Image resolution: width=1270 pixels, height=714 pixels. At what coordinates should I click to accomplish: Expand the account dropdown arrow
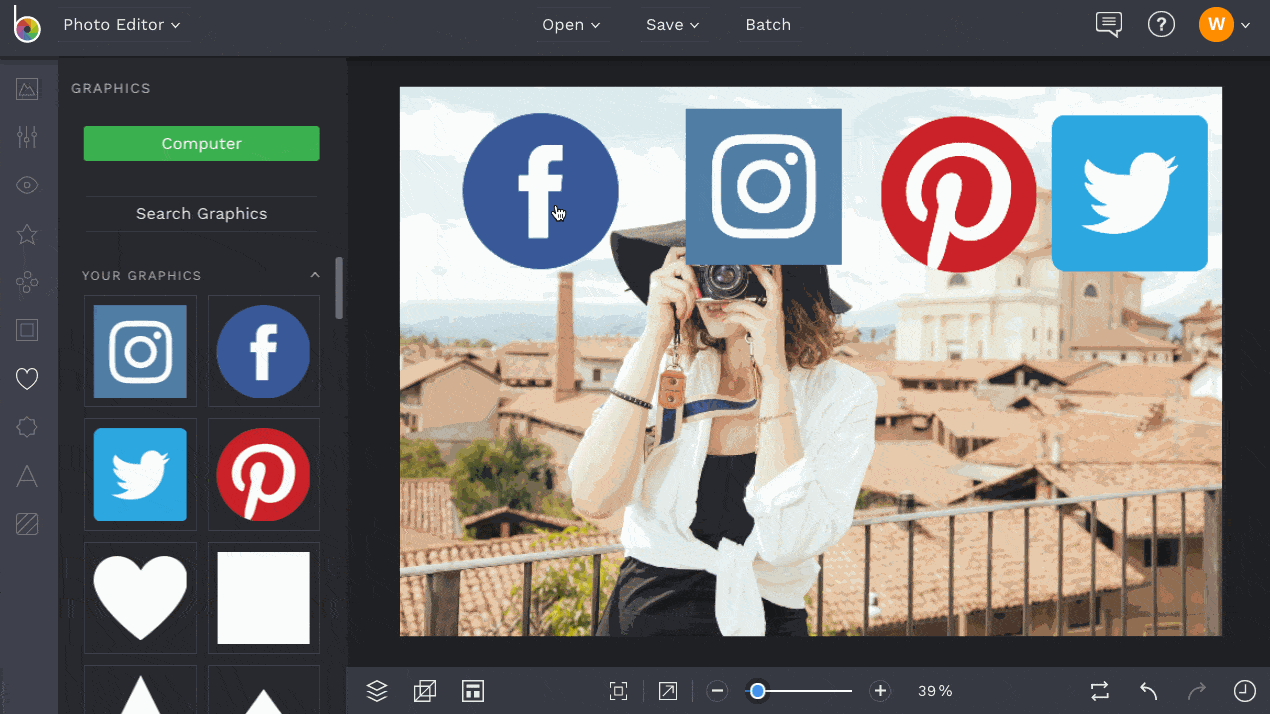(x=1246, y=26)
